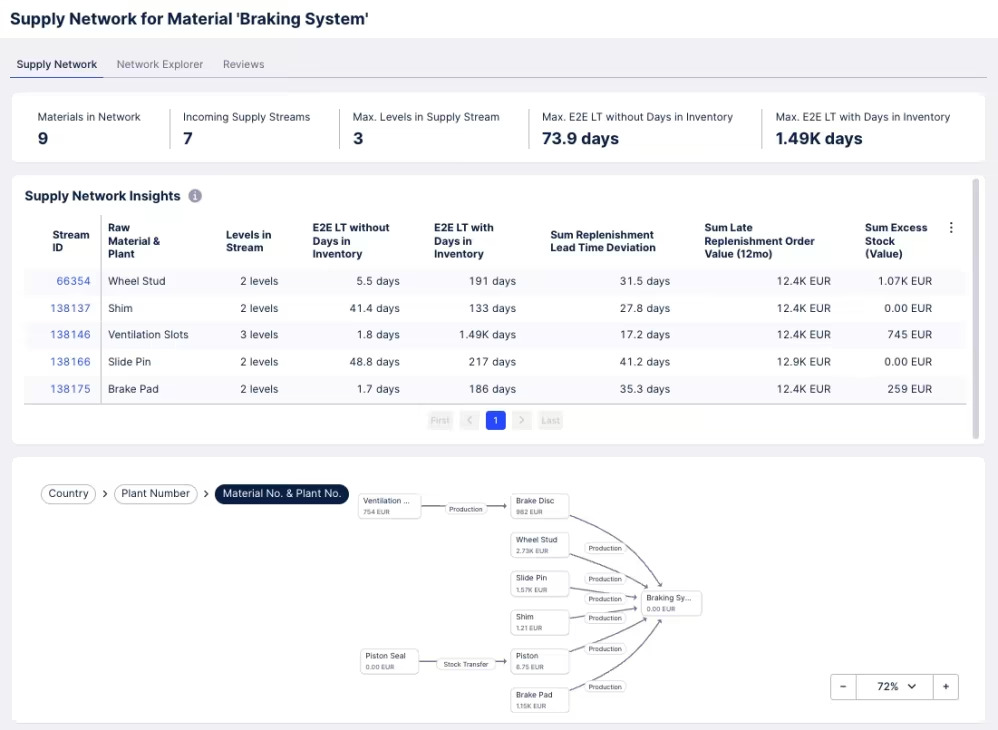Click the previous page chevron in pagination
The image size is (998, 730).
click(469, 420)
